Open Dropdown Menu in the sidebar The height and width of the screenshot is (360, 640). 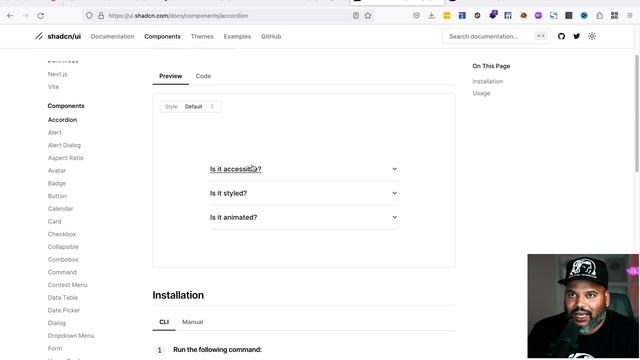click(71, 336)
